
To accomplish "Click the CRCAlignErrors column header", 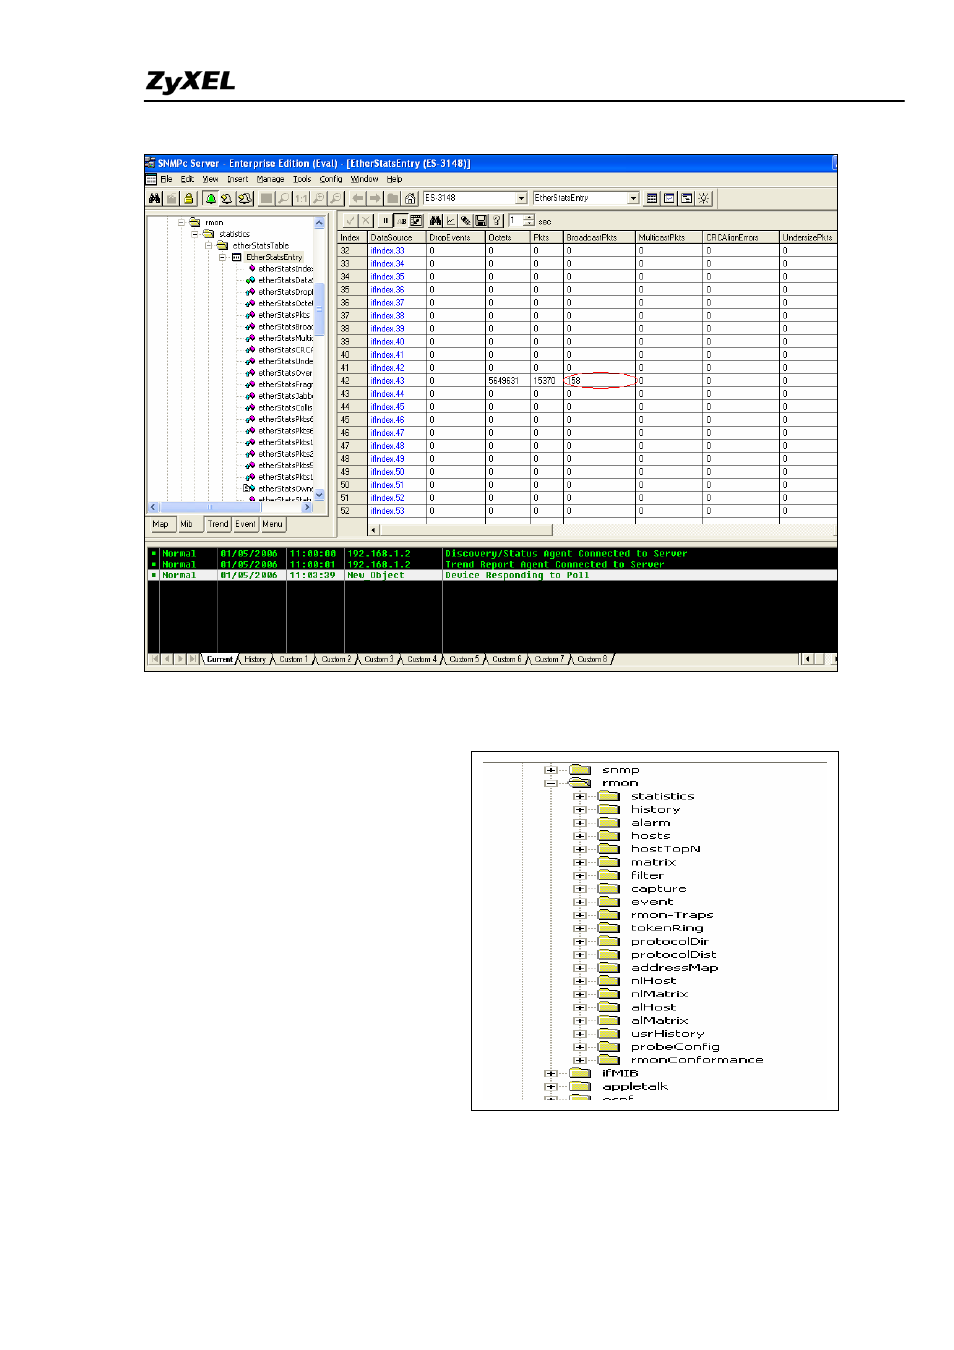I will coord(741,238).
